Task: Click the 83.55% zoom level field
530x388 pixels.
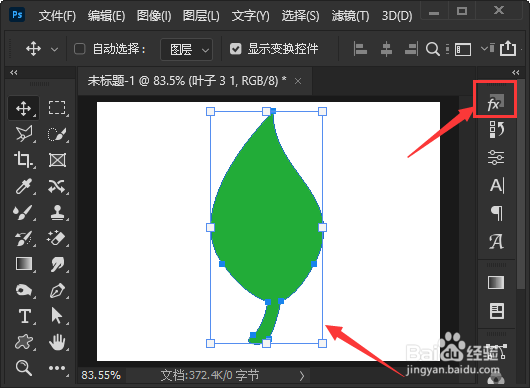Action: coord(101,375)
